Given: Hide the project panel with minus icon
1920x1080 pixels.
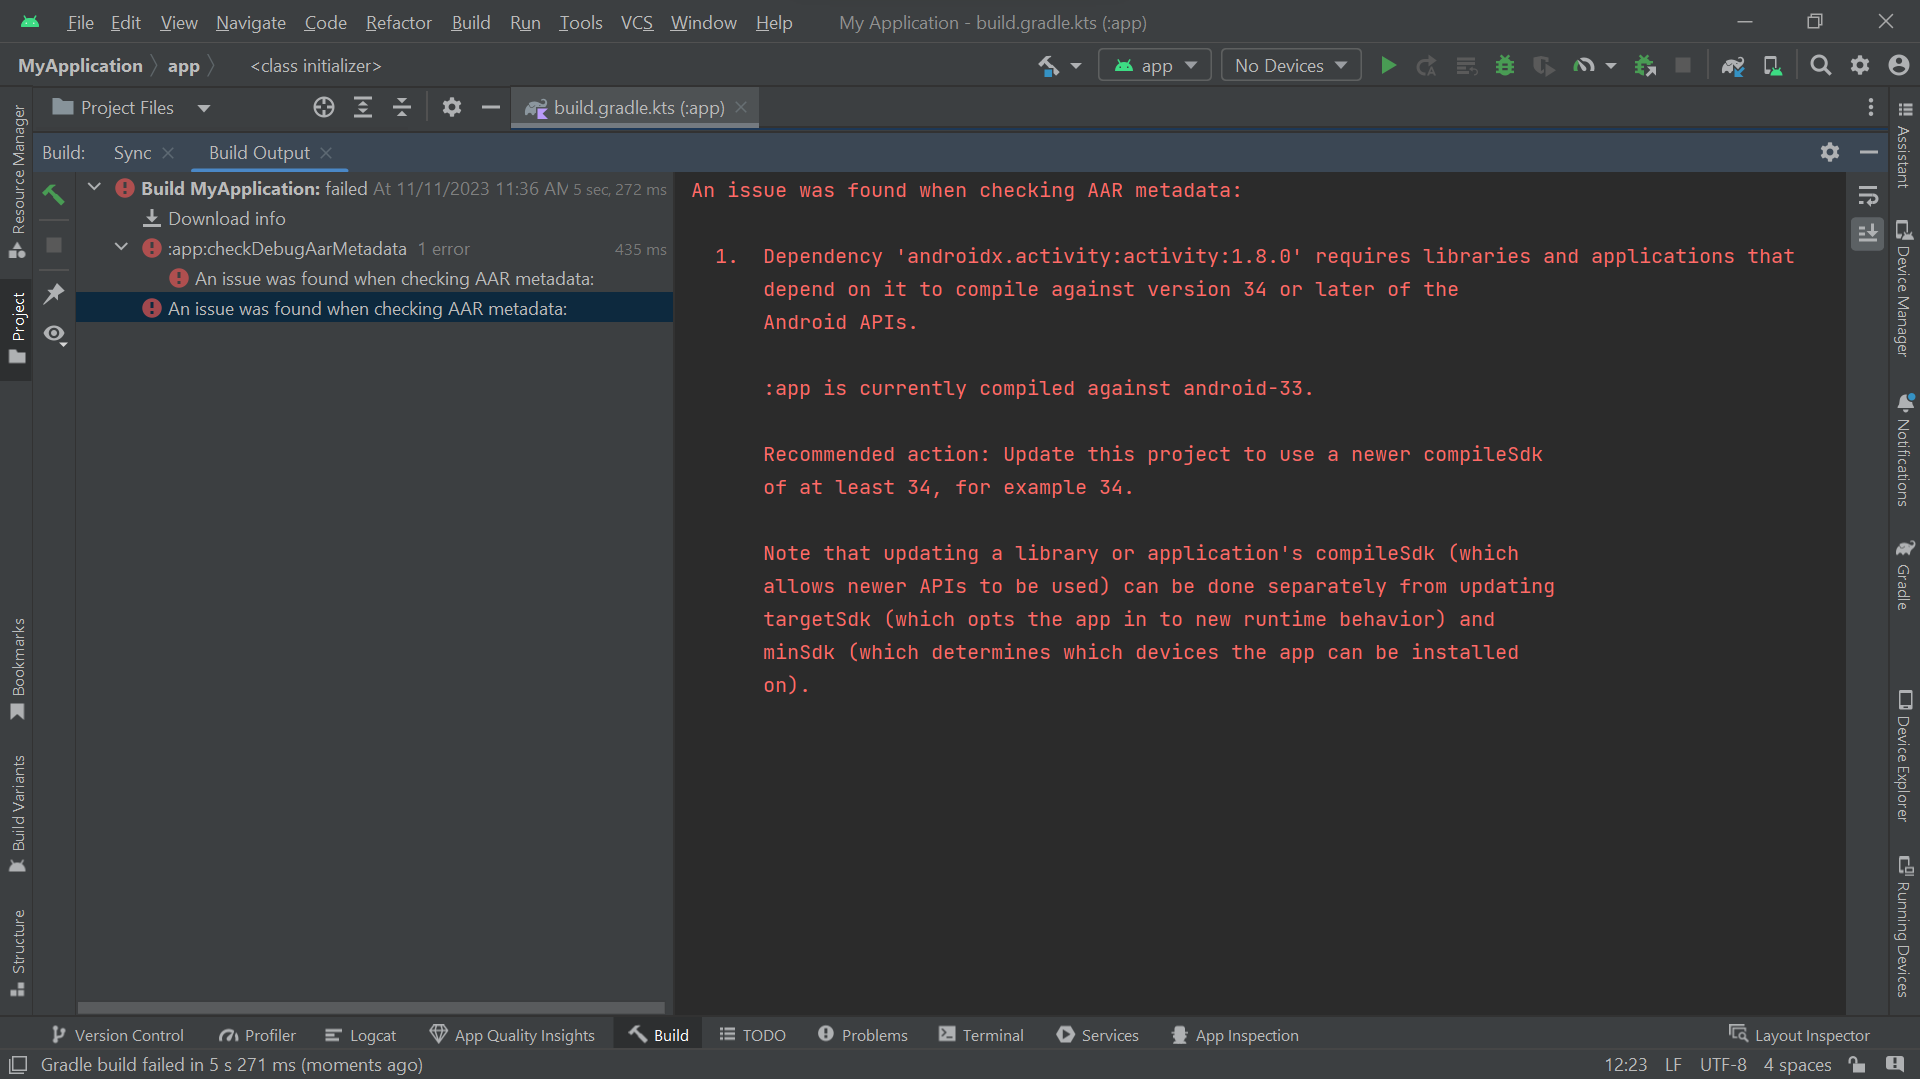Looking at the screenshot, I should [x=490, y=108].
